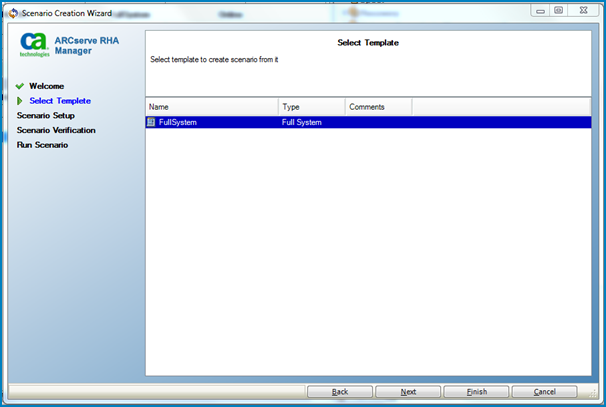Click the FullSystem template row icon
Viewport: 606px width, 407px height.
pyautogui.click(x=151, y=122)
